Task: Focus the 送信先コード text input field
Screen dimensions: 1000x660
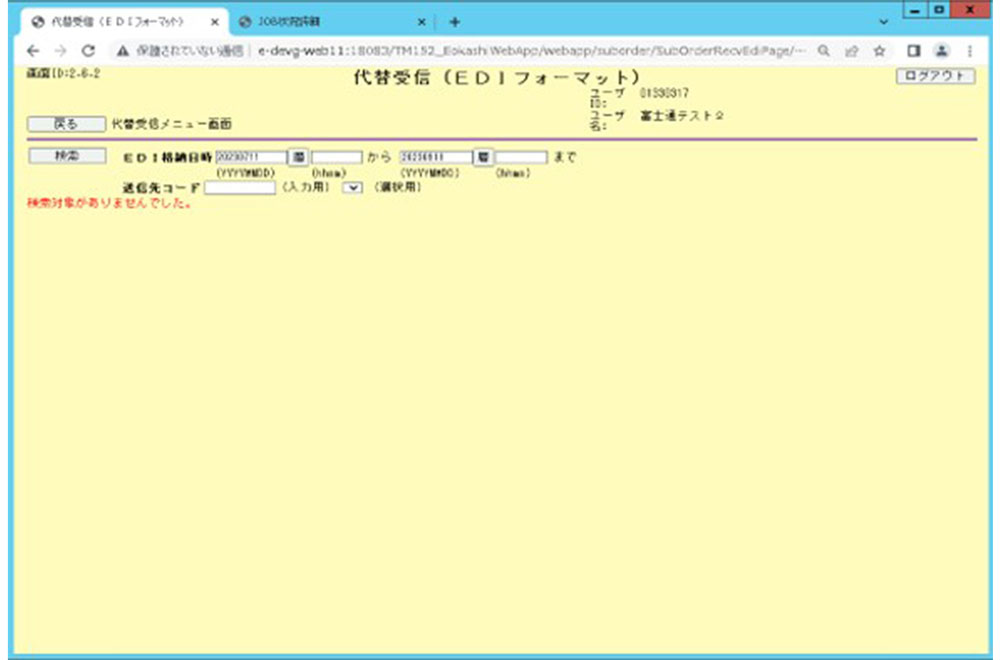Action: pyautogui.click(x=239, y=187)
